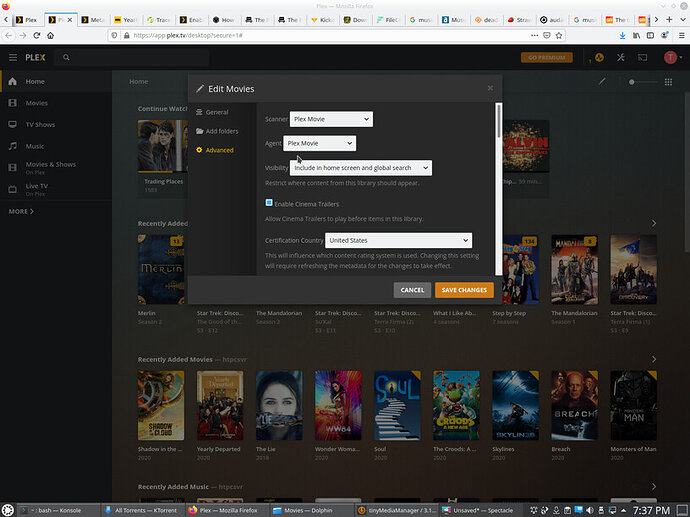Switch to the first Plex browser tab
The height and width of the screenshot is (517, 690).
pyautogui.click(x=27, y=20)
